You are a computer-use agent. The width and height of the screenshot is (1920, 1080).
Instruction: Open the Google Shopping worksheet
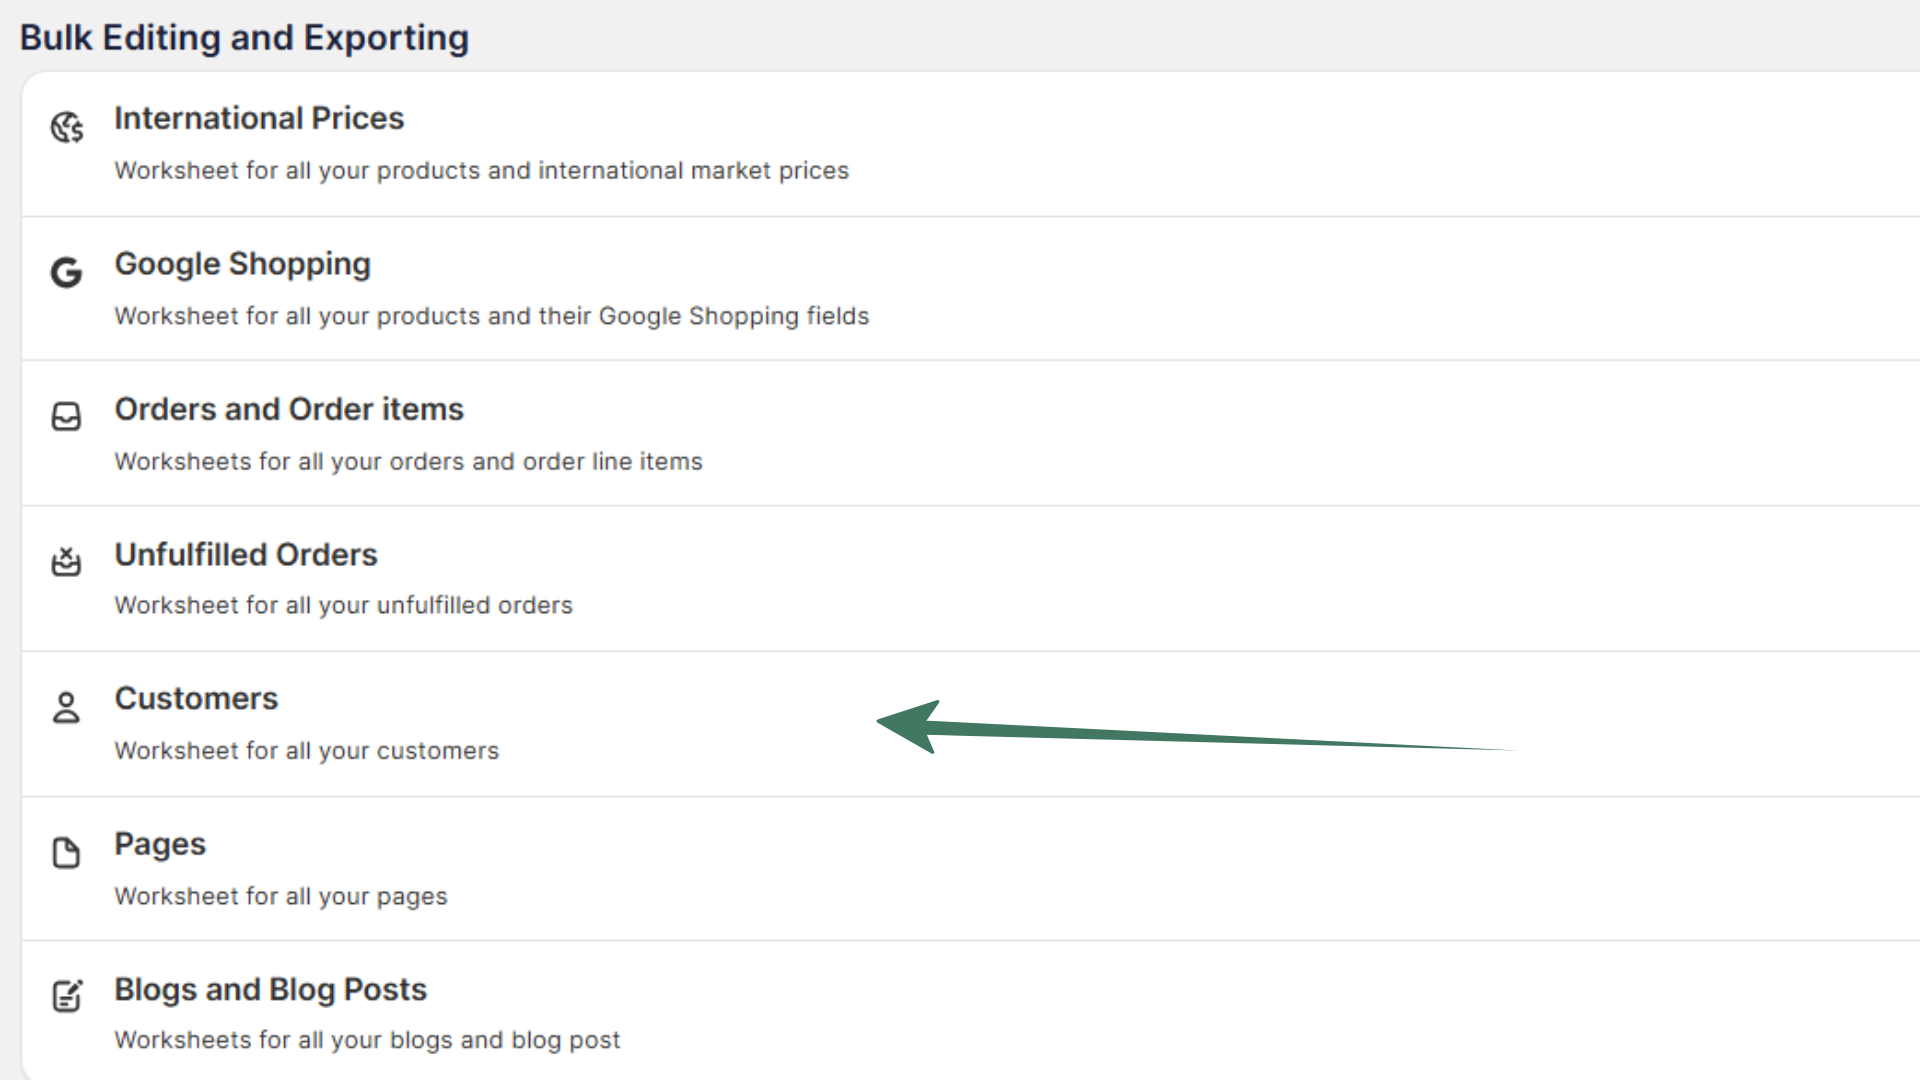click(242, 264)
